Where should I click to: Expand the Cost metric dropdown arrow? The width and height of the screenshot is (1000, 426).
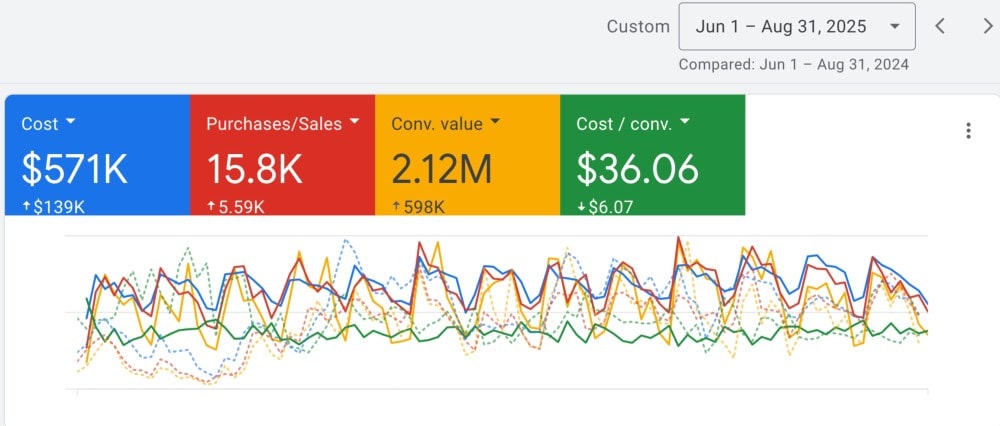(71, 123)
